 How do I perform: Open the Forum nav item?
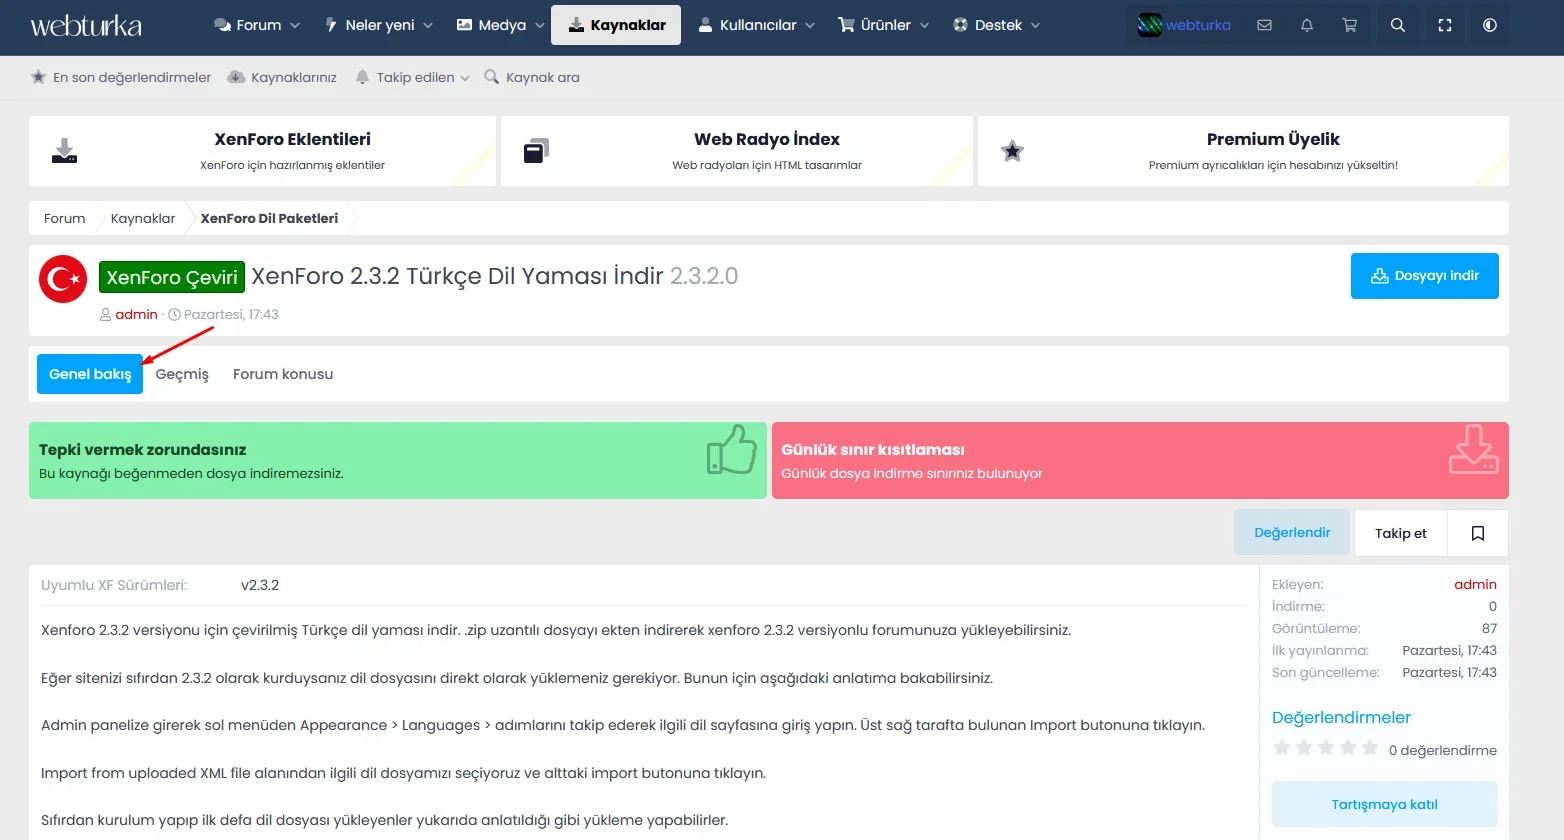[x=248, y=25]
